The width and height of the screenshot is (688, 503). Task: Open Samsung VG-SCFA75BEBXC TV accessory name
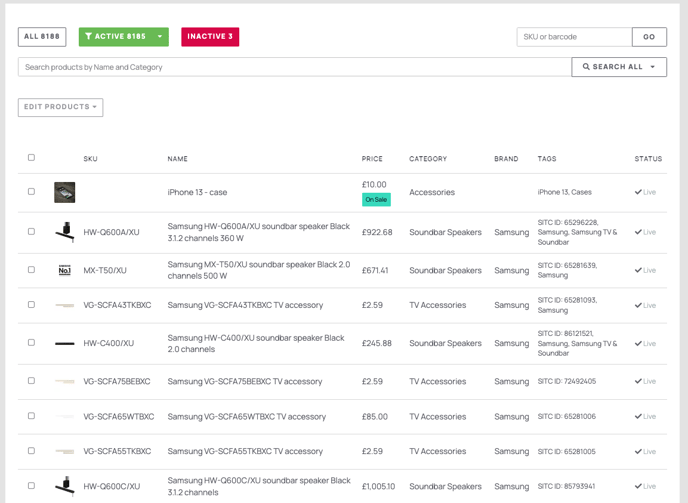click(244, 381)
